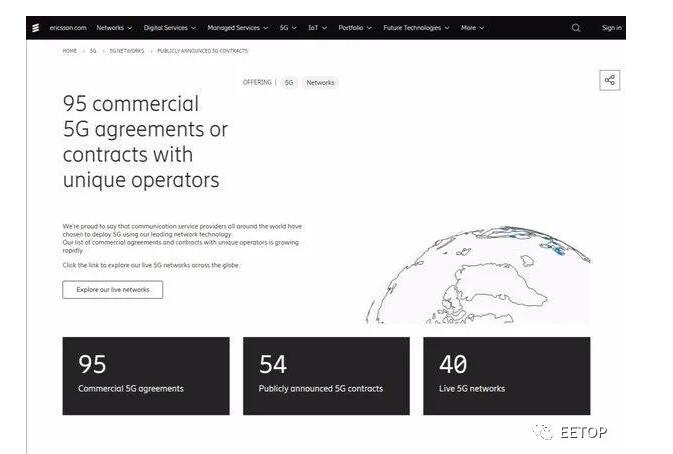Select the 5G offering tag
The height and width of the screenshot is (454, 673).
(x=289, y=83)
